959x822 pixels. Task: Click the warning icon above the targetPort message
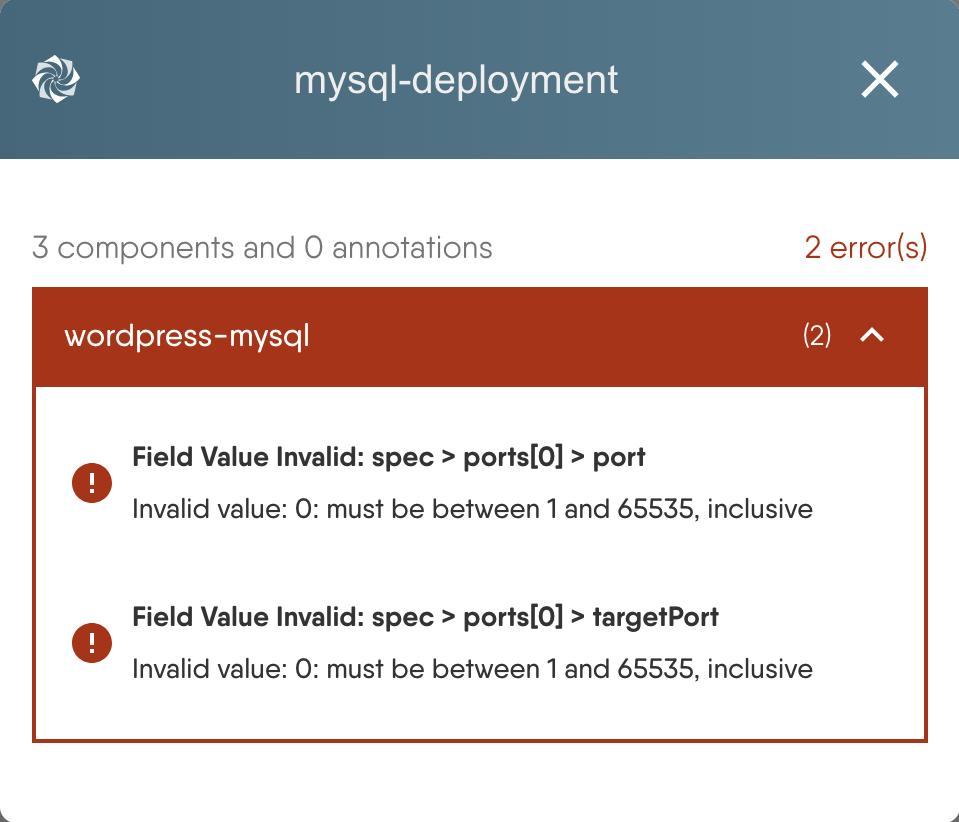(92, 643)
